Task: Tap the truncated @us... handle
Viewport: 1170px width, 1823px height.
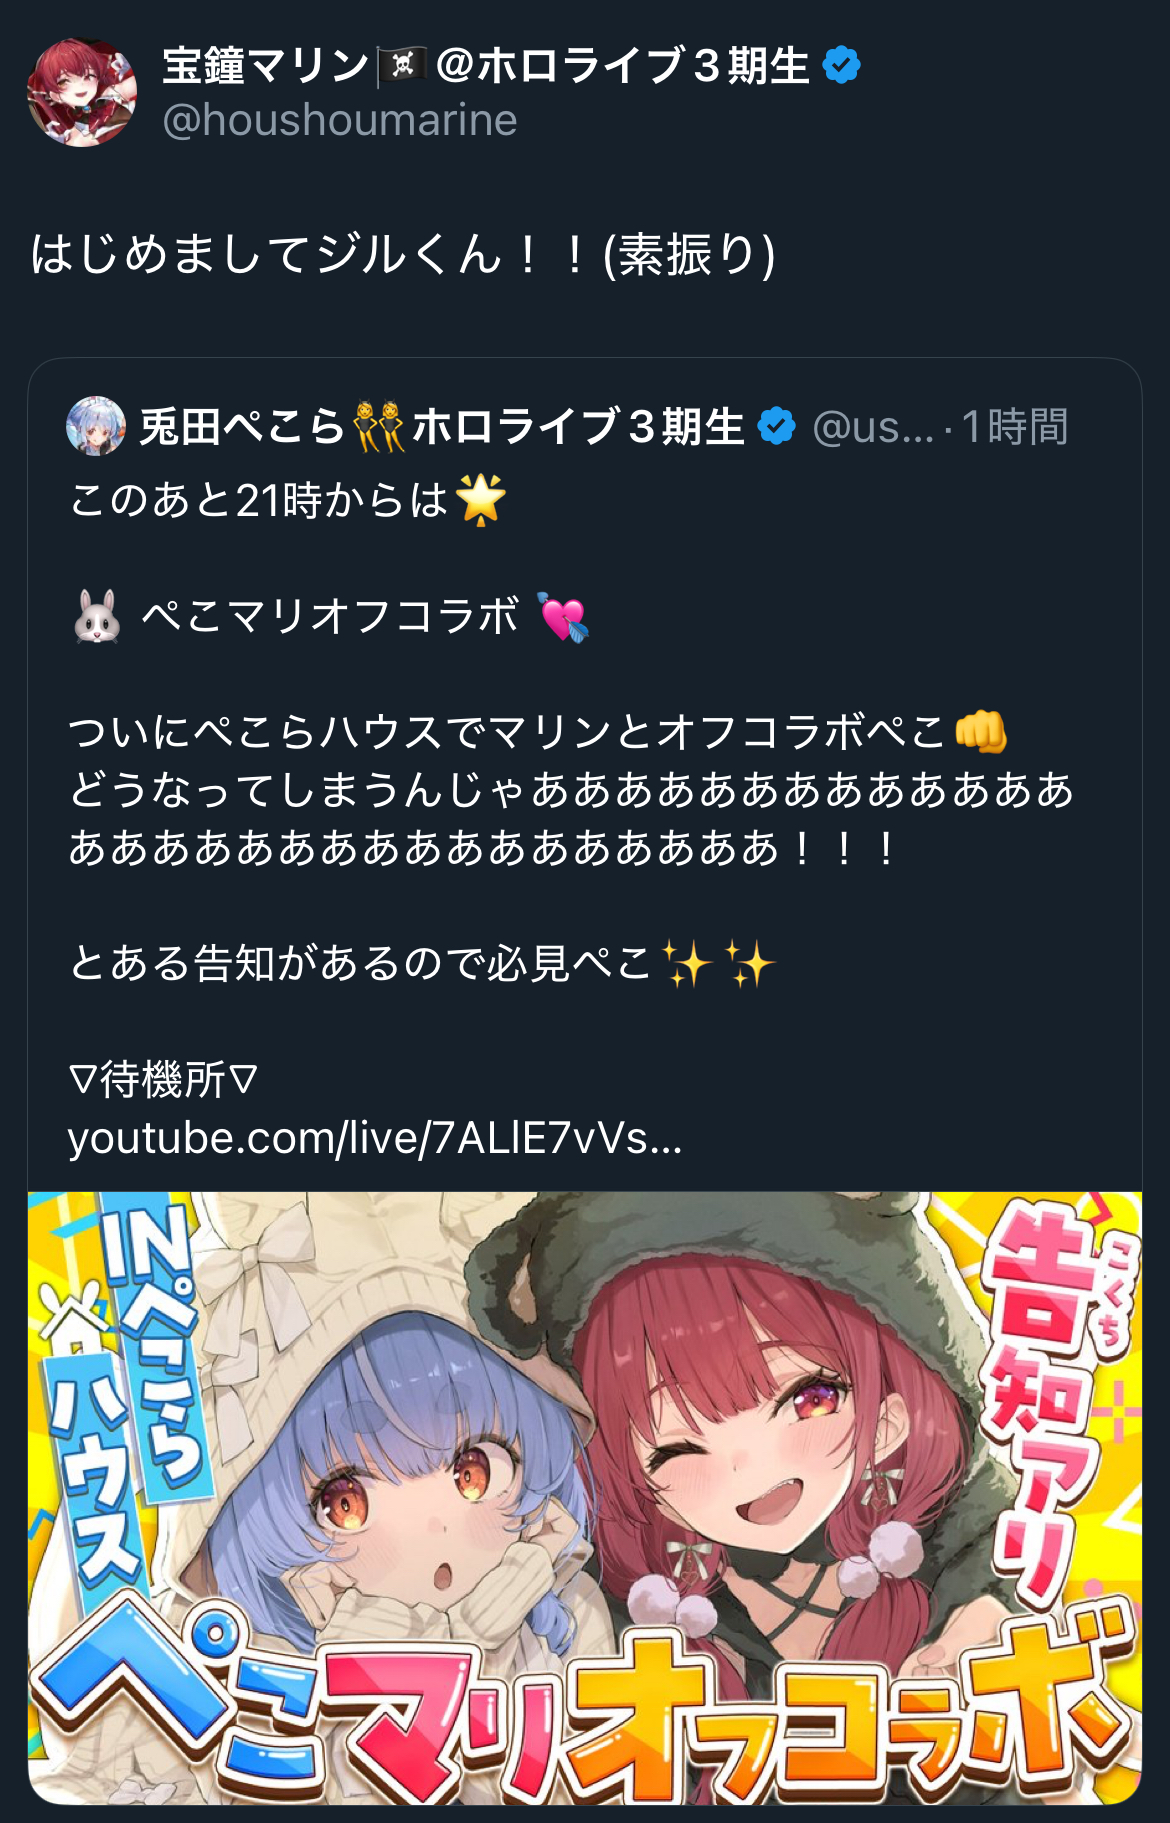Action: click(x=873, y=428)
